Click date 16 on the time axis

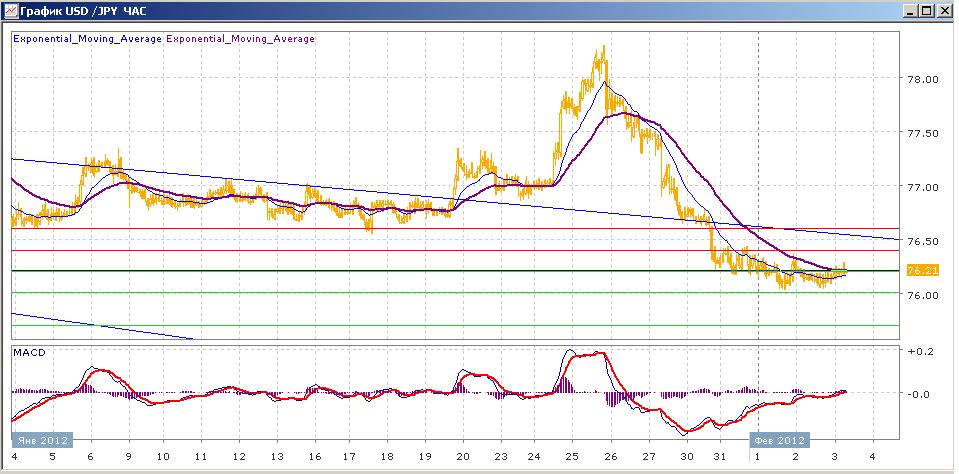click(316, 457)
